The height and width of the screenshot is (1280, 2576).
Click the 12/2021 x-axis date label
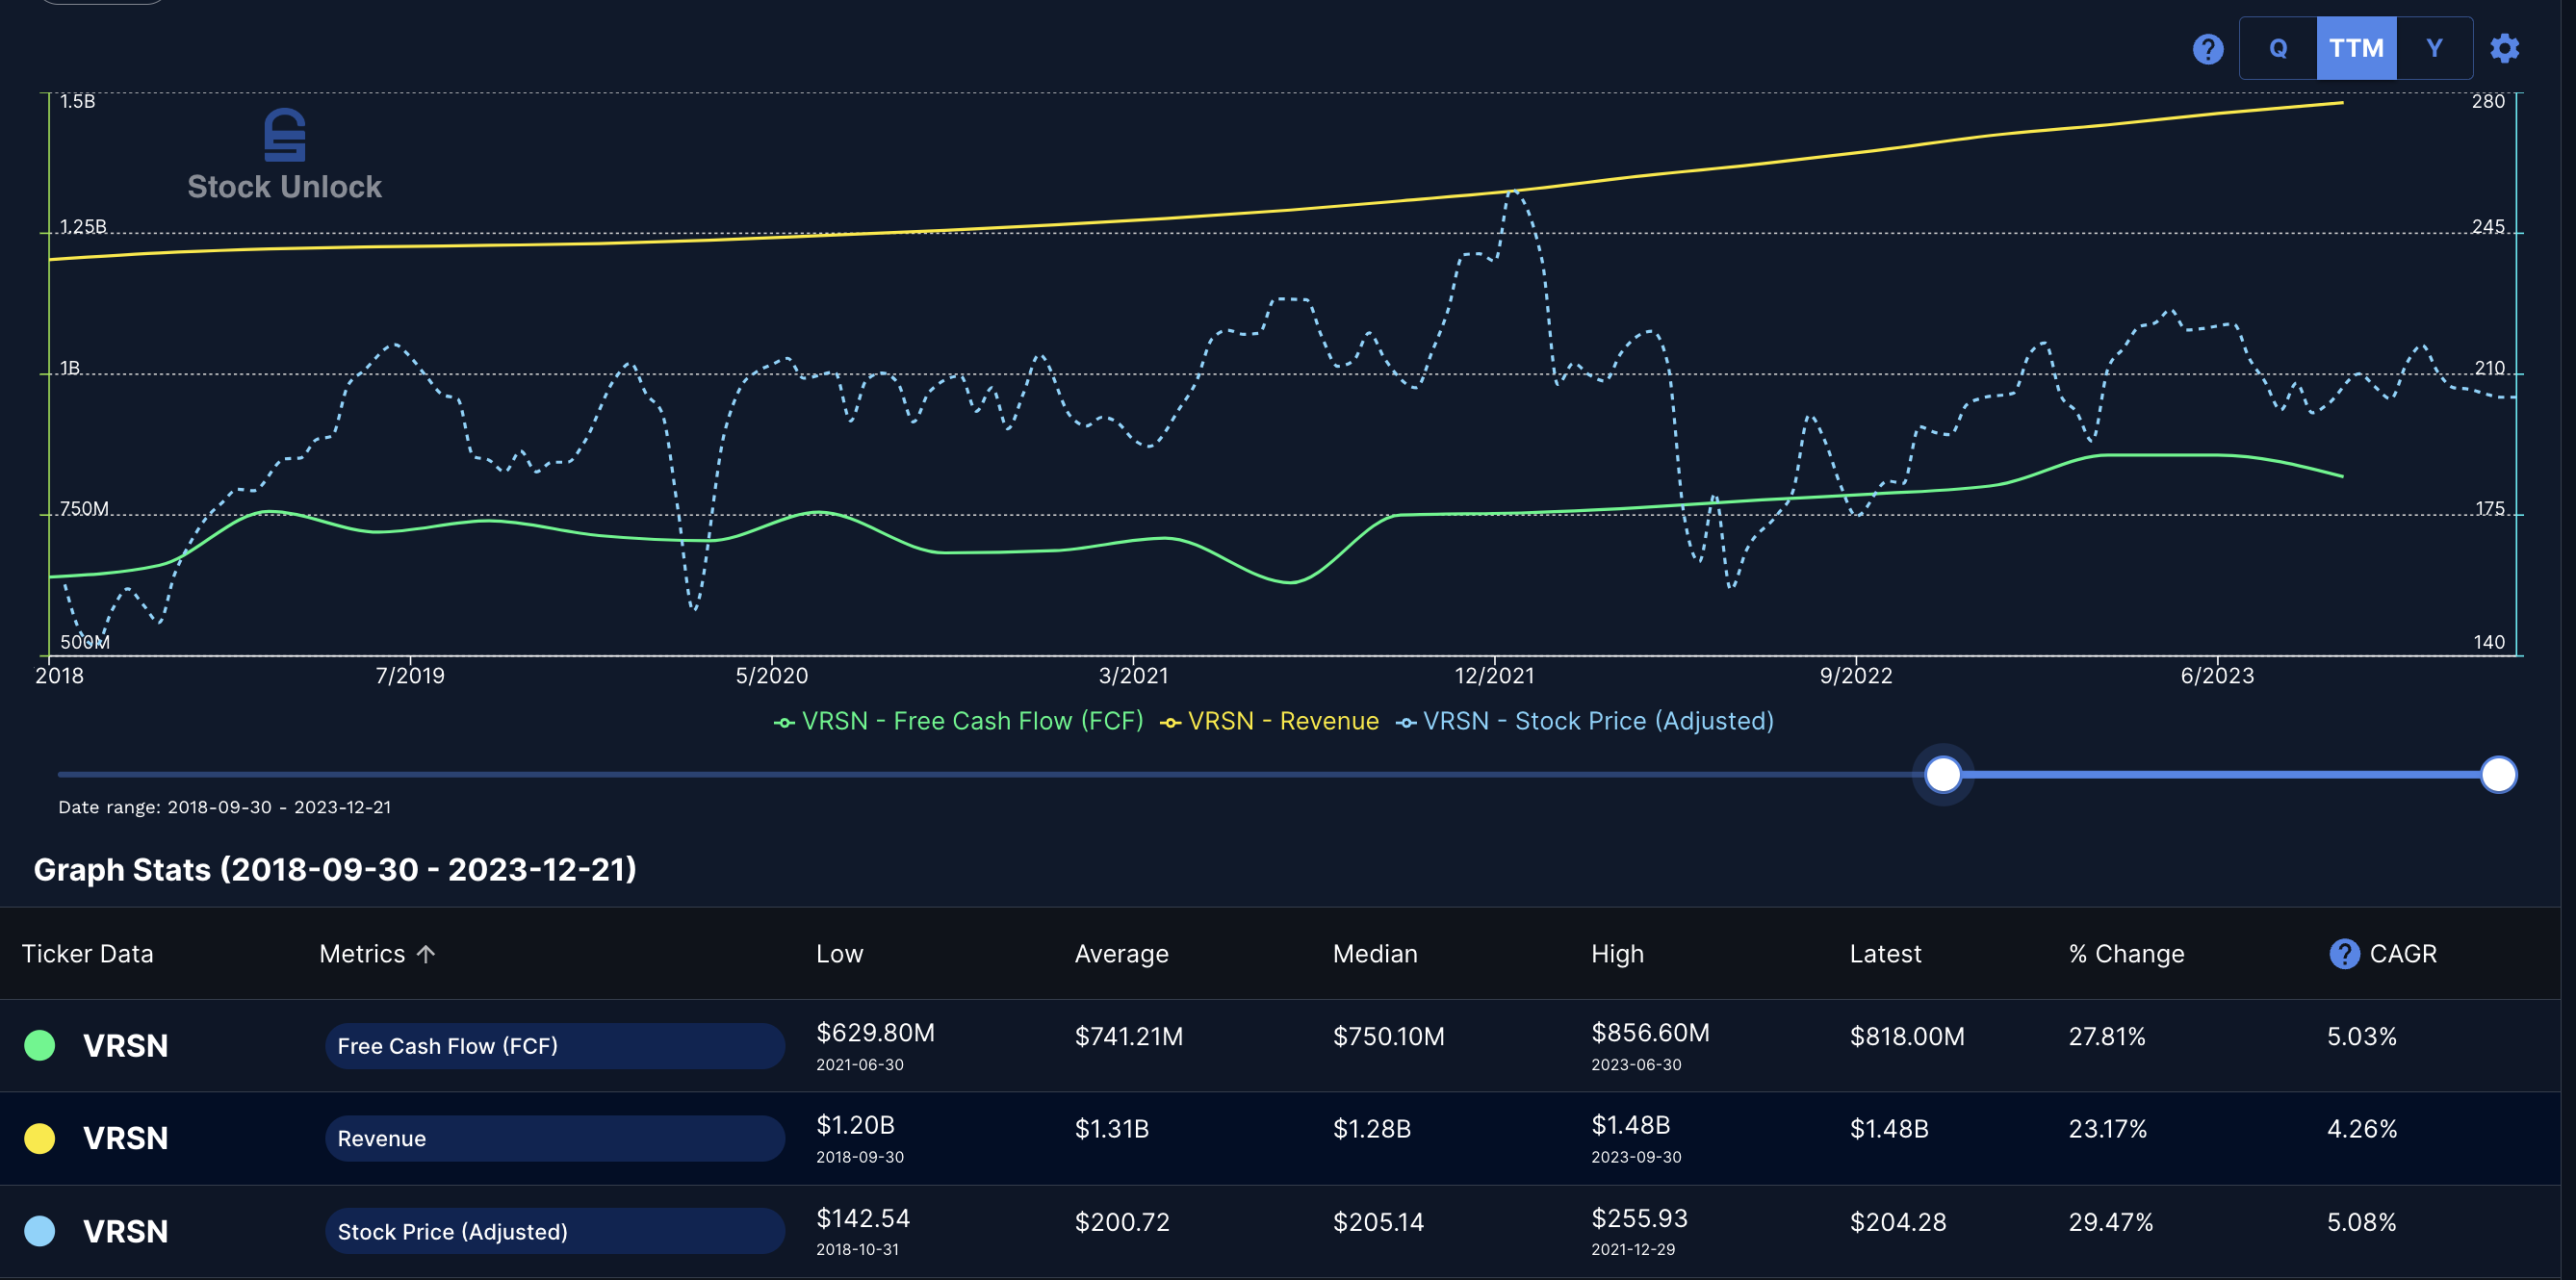(x=1494, y=675)
